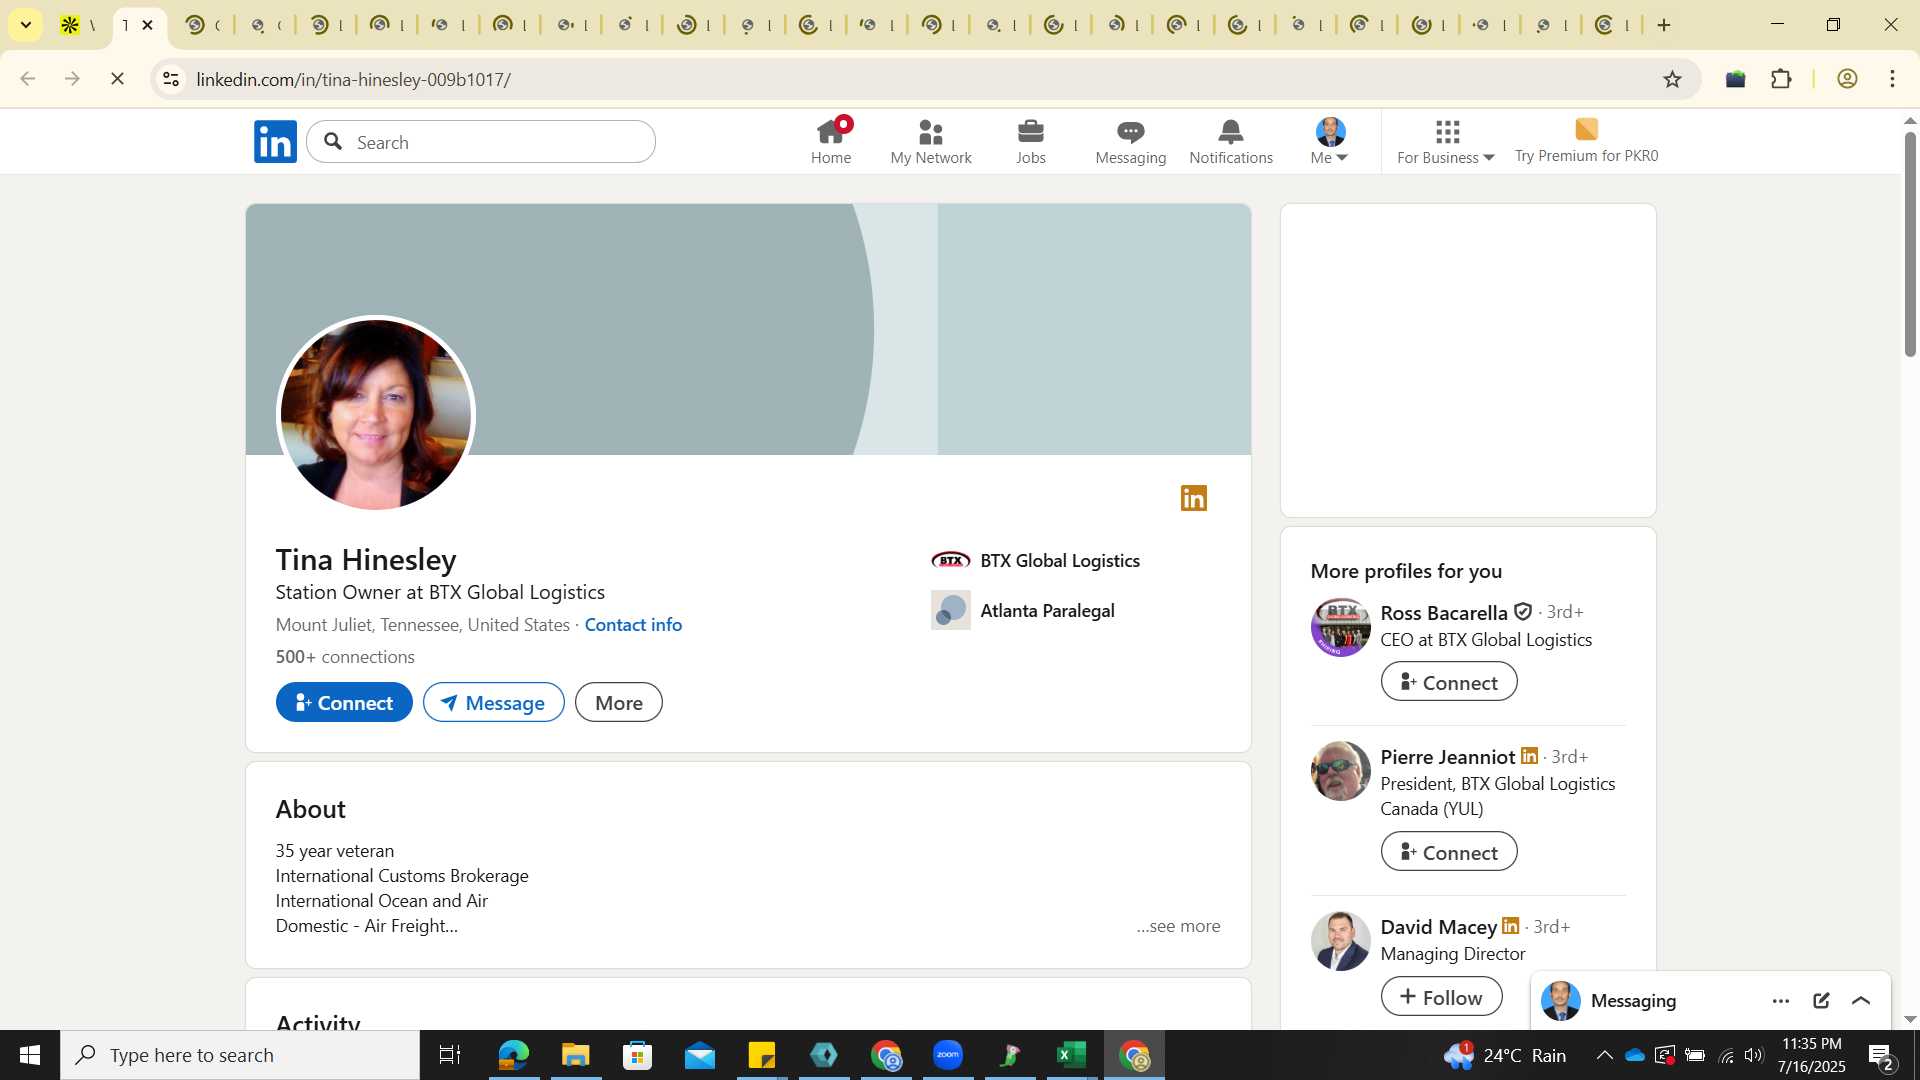Follow David Macey
The image size is (1920, 1080).
pyautogui.click(x=1441, y=996)
